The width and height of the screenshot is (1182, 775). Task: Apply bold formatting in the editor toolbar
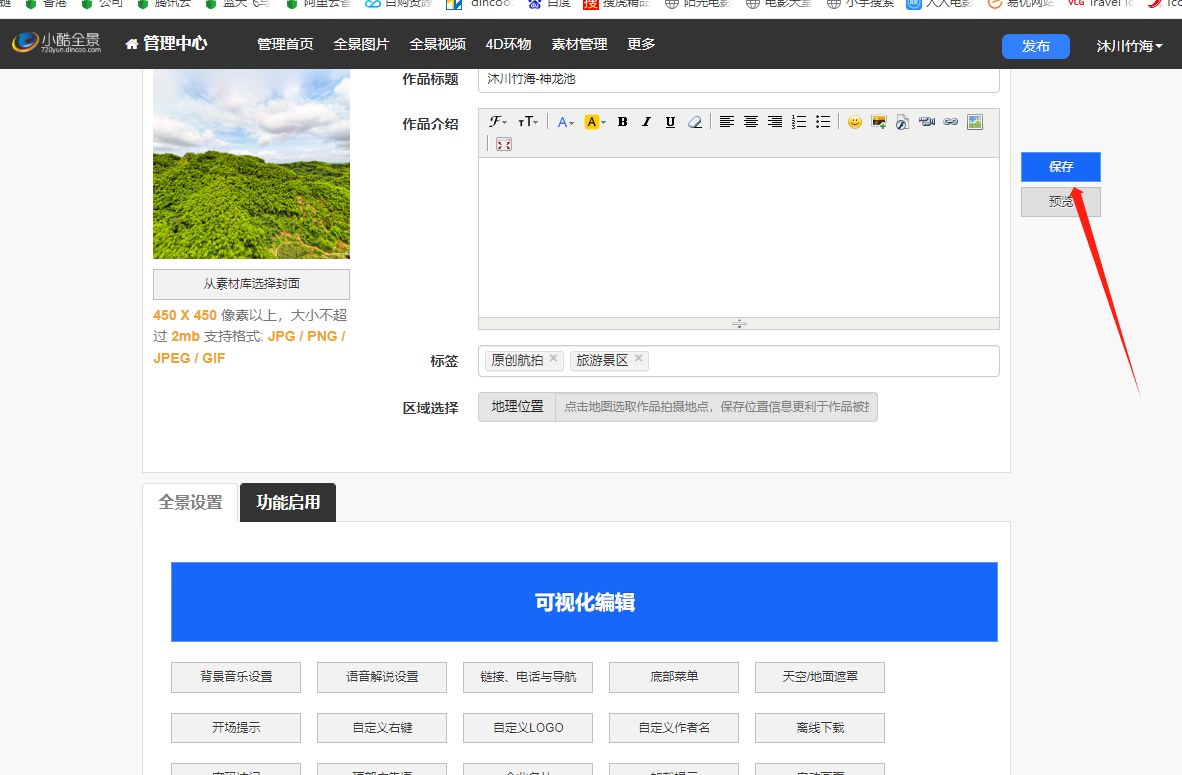point(622,122)
